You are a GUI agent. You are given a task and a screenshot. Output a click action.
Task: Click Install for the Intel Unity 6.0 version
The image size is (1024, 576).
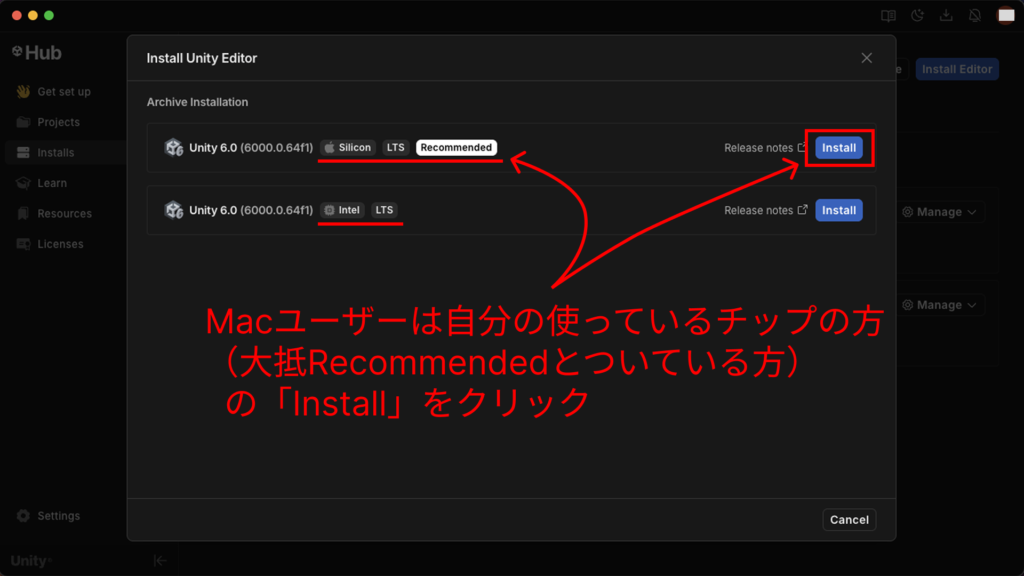click(838, 210)
